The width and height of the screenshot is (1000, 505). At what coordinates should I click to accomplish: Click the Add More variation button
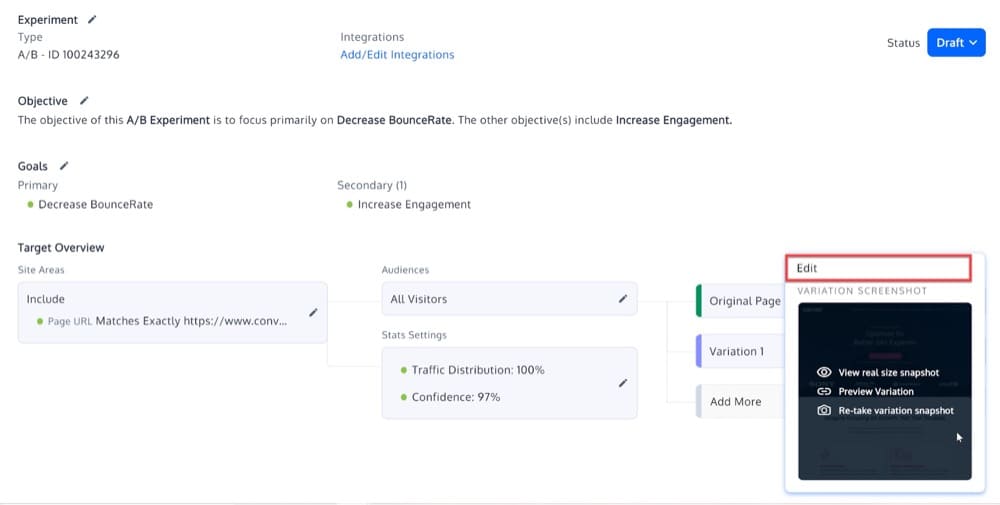tap(736, 402)
